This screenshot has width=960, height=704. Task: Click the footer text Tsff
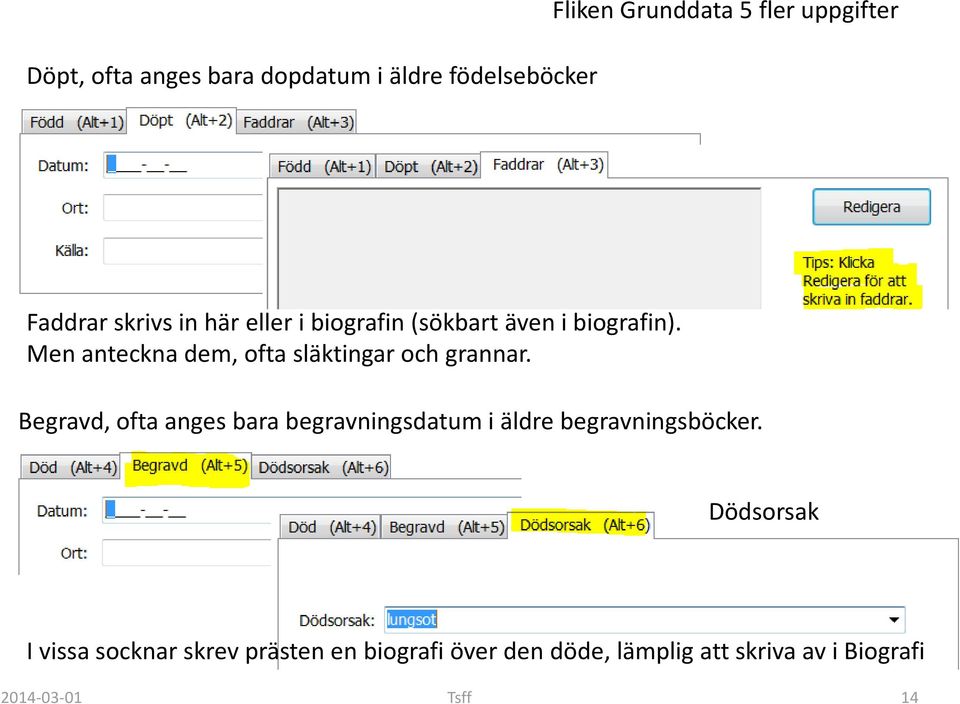459,697
